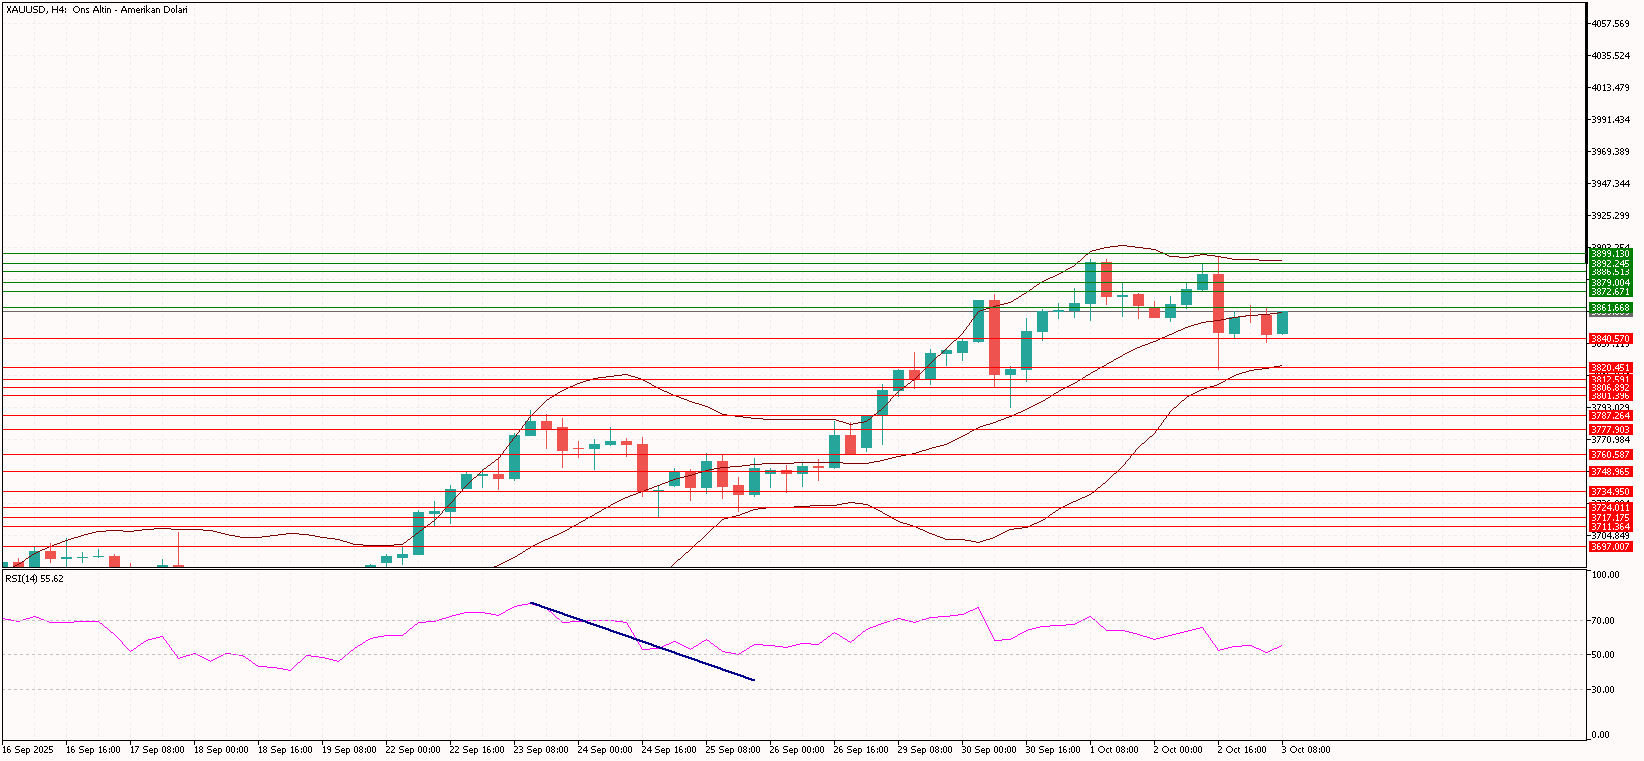This screenshot has height=761, width=1644.
Task: Click the 70.00 level on RSI scale
Action: click(x=1605, y=621)
